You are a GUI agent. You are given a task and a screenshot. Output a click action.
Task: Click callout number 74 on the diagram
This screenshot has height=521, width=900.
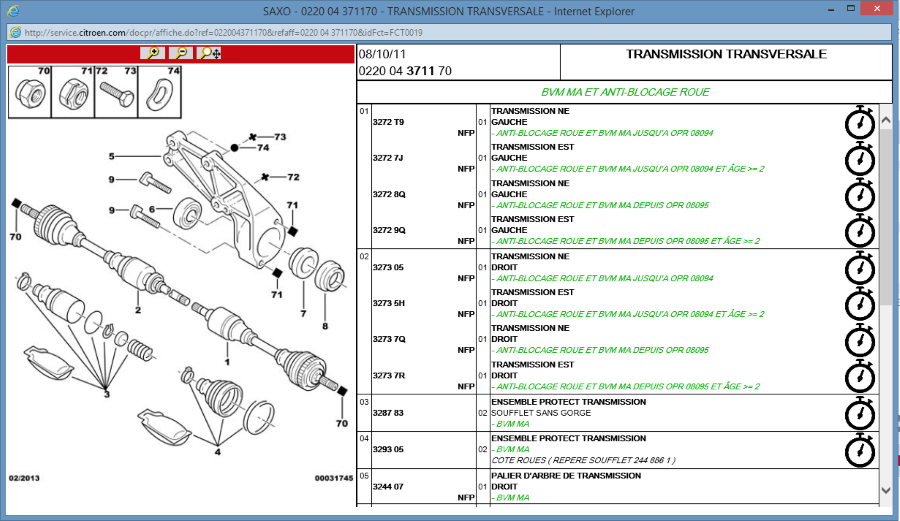click(x=263, y=147)
